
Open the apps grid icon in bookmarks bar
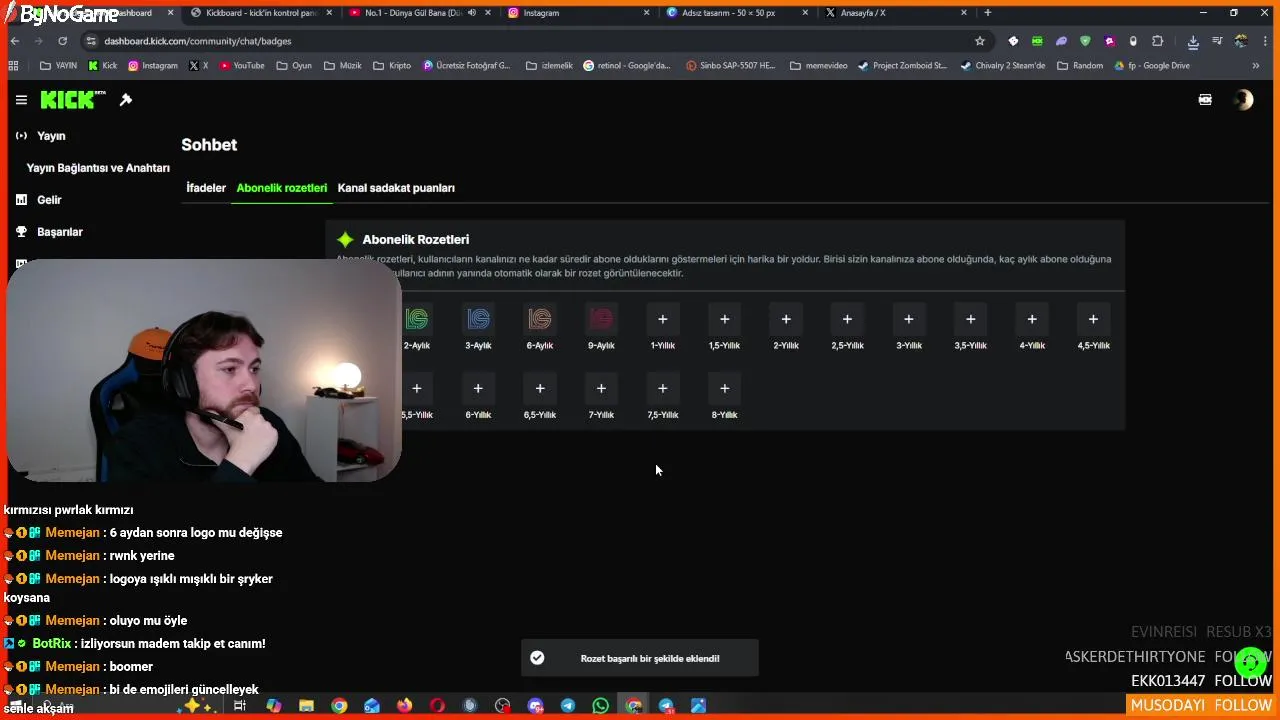pyautogui.click(x=13, y=66)
